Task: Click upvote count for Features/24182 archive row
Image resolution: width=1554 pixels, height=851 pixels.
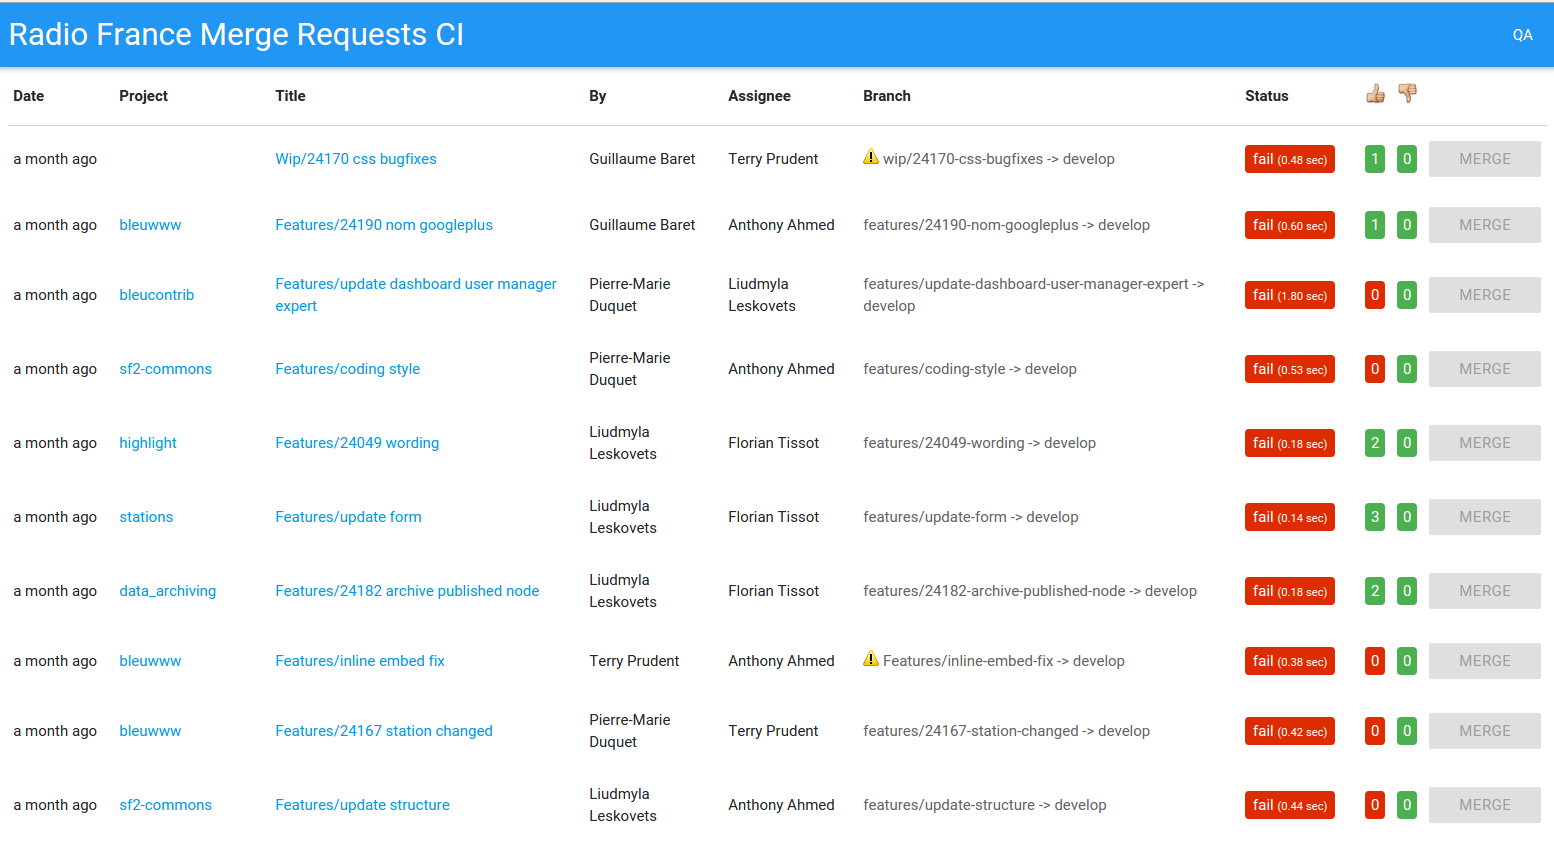Action: coord(1375,591)
